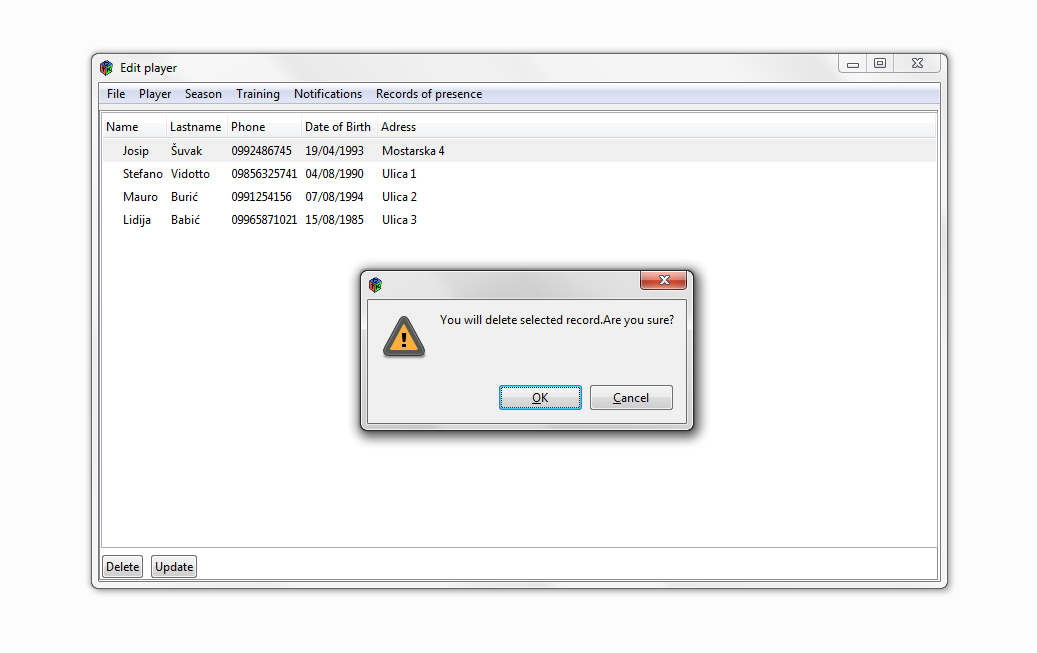Click the Delete button at the bottom
Image resolution: width=1037 pixels, height=653 pixels.
(122, 567)
